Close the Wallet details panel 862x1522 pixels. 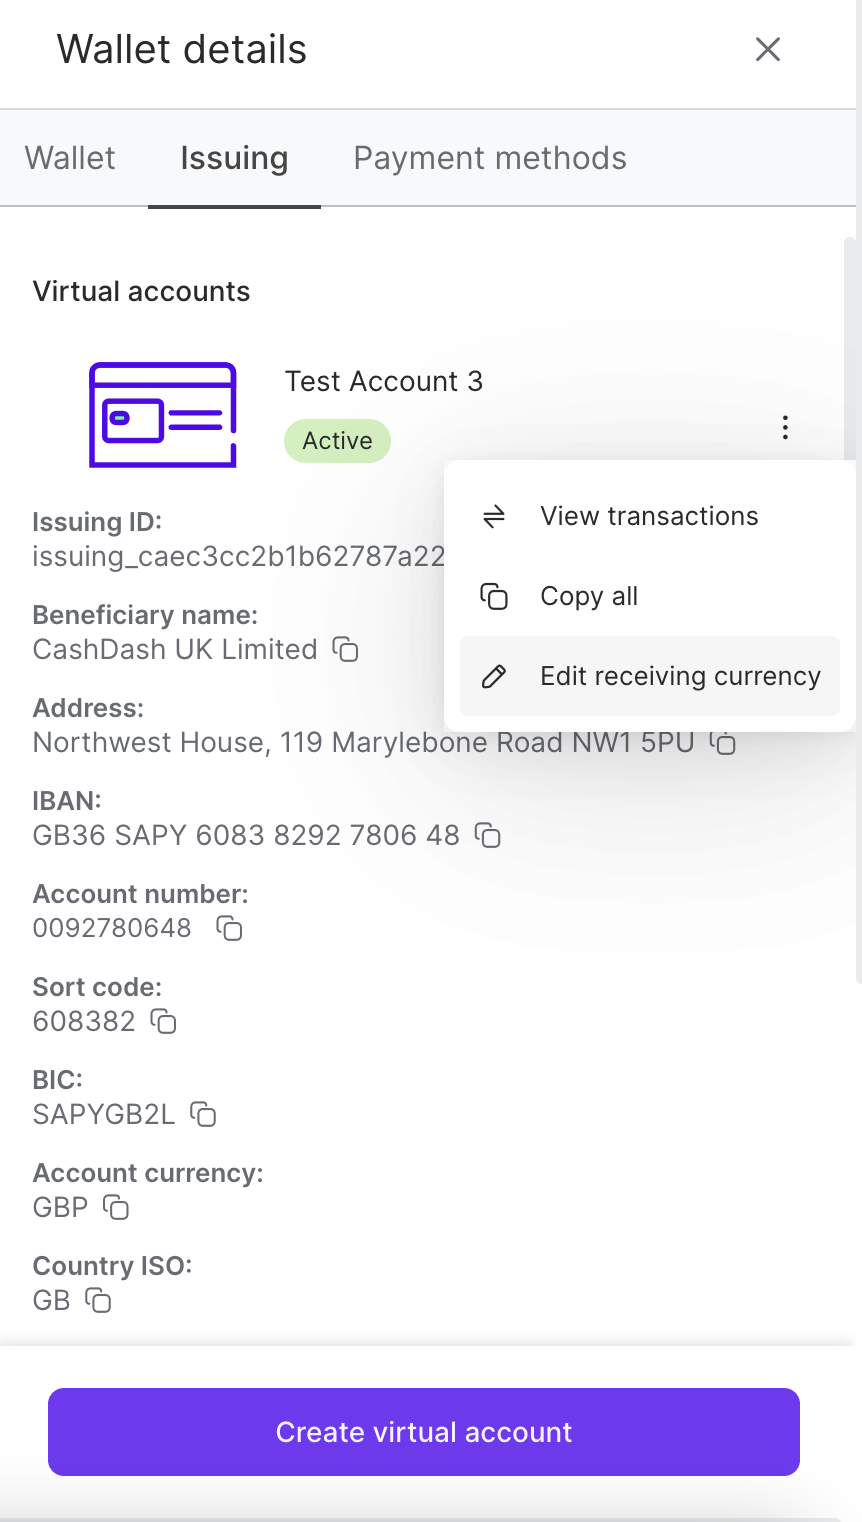767,49
